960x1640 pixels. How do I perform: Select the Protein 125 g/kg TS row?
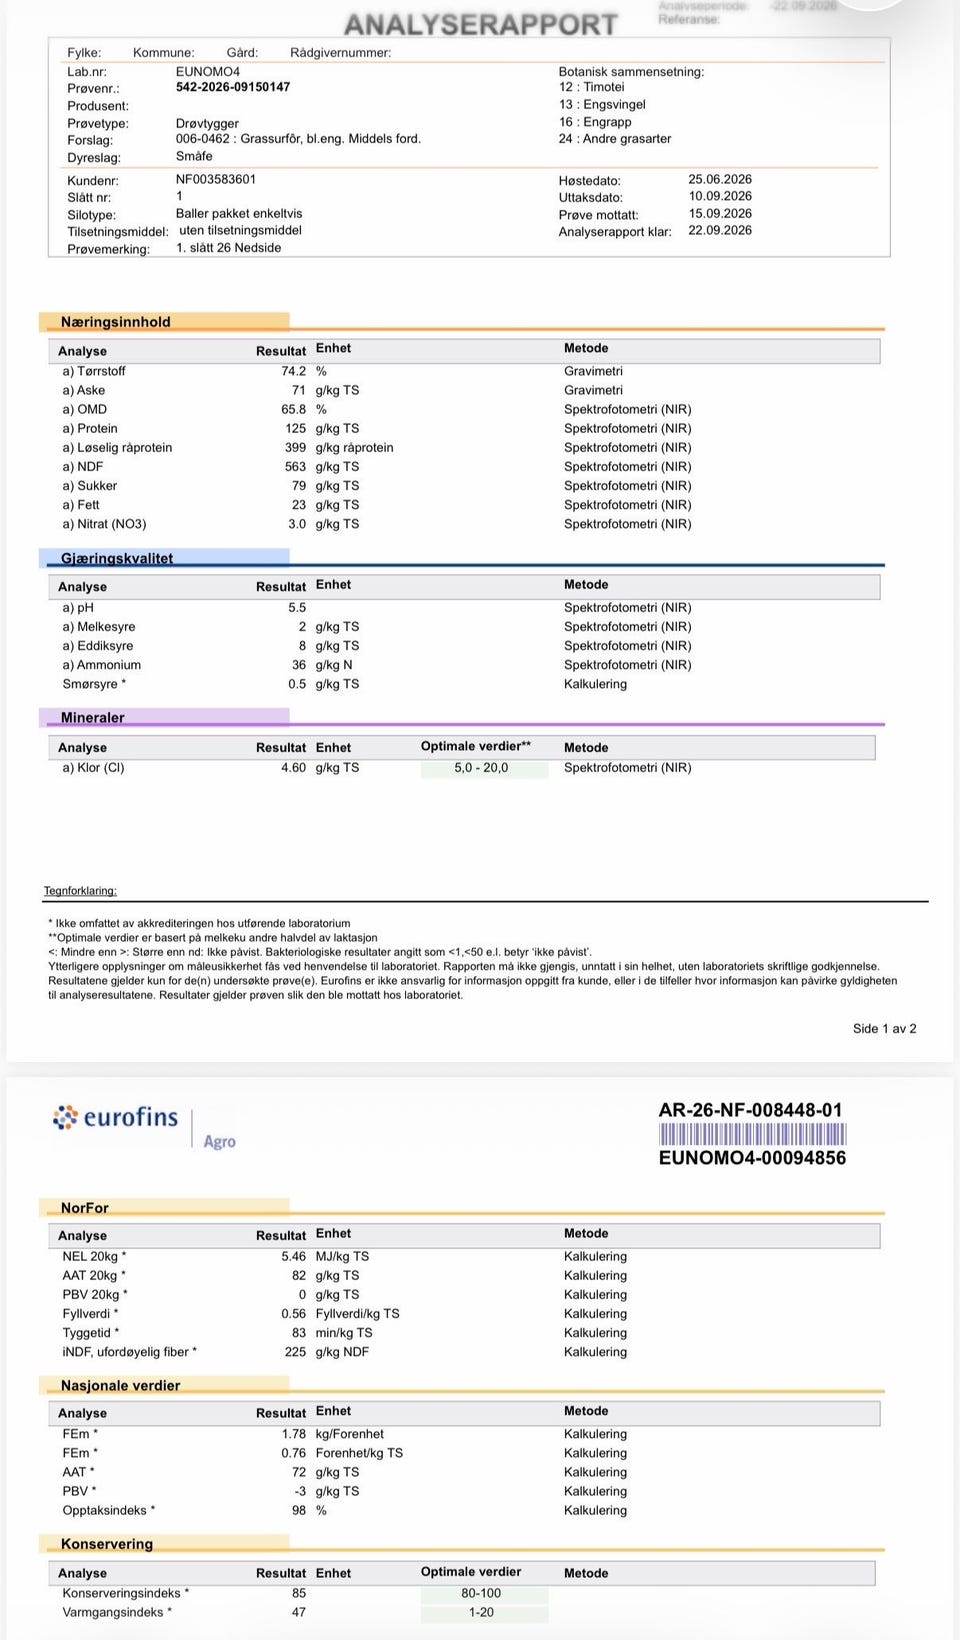pyautogui.click(x=465, y=428)
